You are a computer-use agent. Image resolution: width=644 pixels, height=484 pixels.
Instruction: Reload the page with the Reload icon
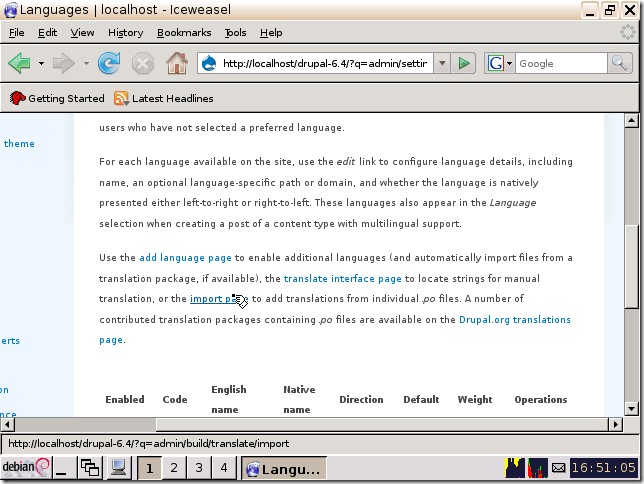coord(109,63)
